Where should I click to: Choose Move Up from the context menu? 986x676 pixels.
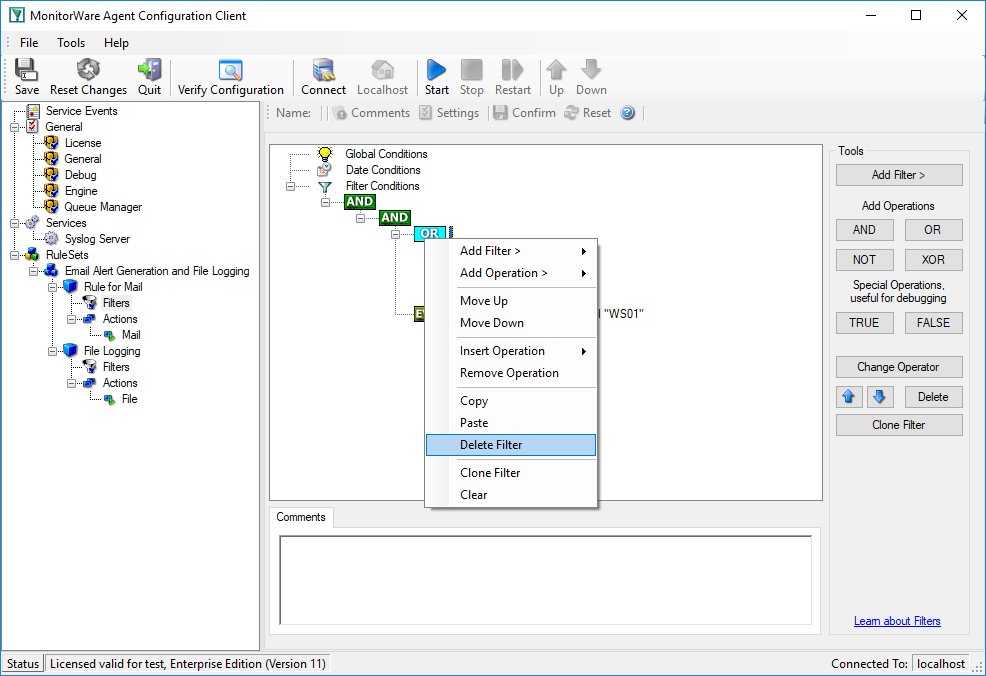[511, 301]
